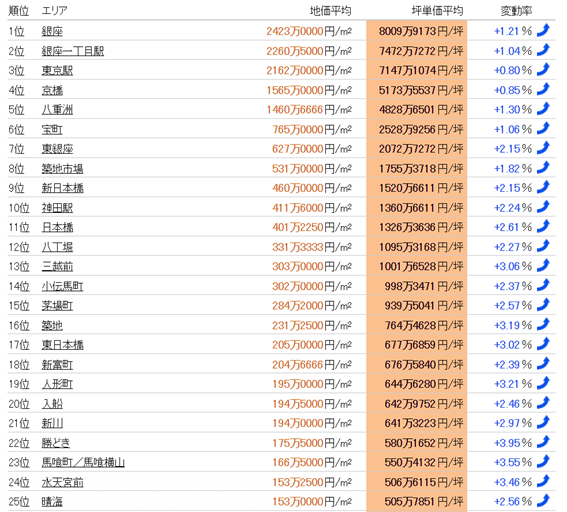Open the 小伝馬町 area link
This screenshot has height=512, width=567.
[62, 286]
